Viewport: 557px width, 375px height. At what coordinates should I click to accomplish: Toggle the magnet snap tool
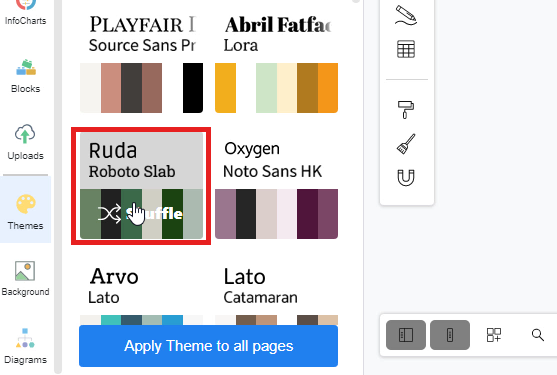406,178
